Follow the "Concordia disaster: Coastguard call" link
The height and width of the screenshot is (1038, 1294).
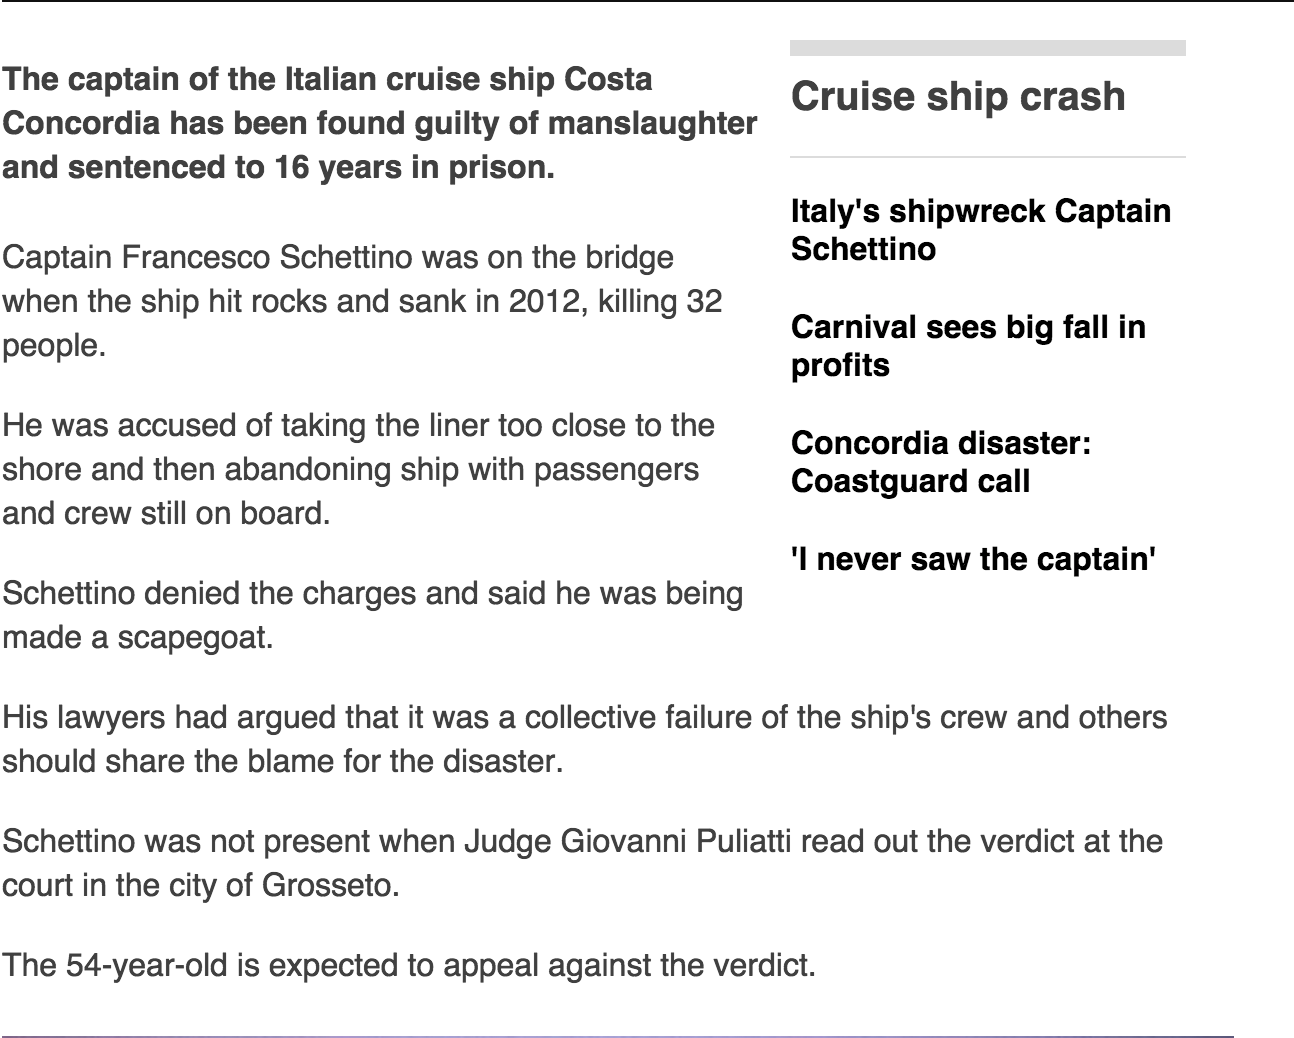(x=940, y=462)
